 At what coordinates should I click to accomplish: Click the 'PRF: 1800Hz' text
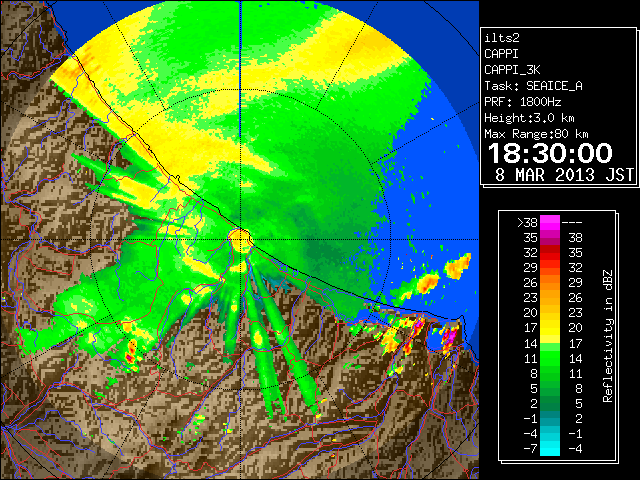pyautogui.click(x=522, y=102)
